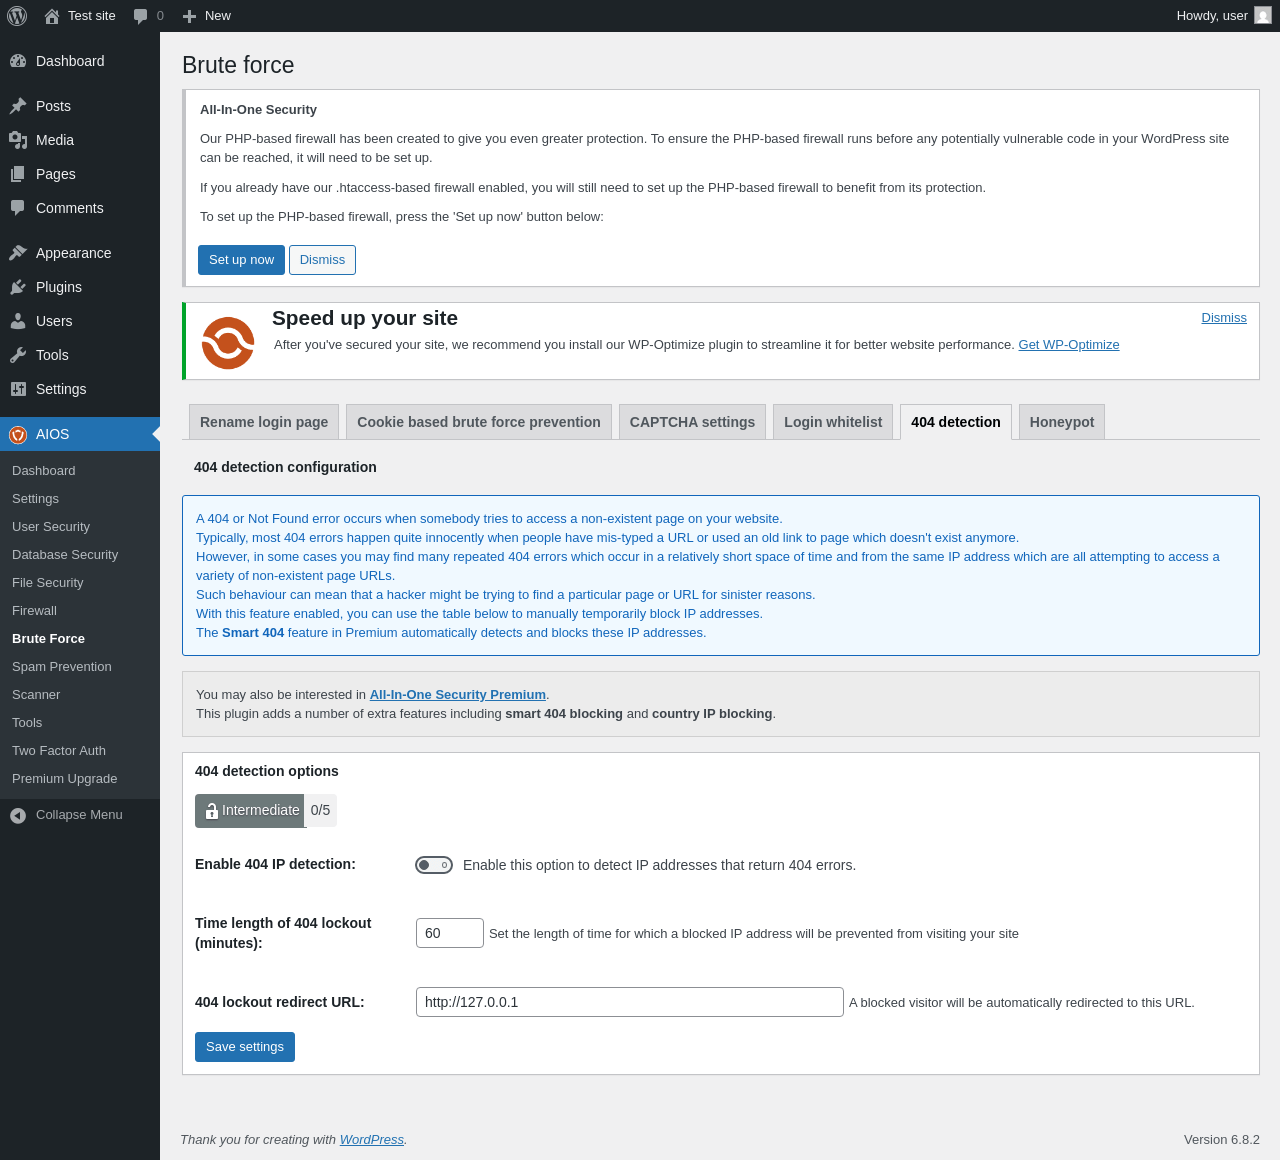This screenshot has width=1280, height=1160.
Task: Follow the Get WP-Optimize link
Action: tap(1069, 345)
